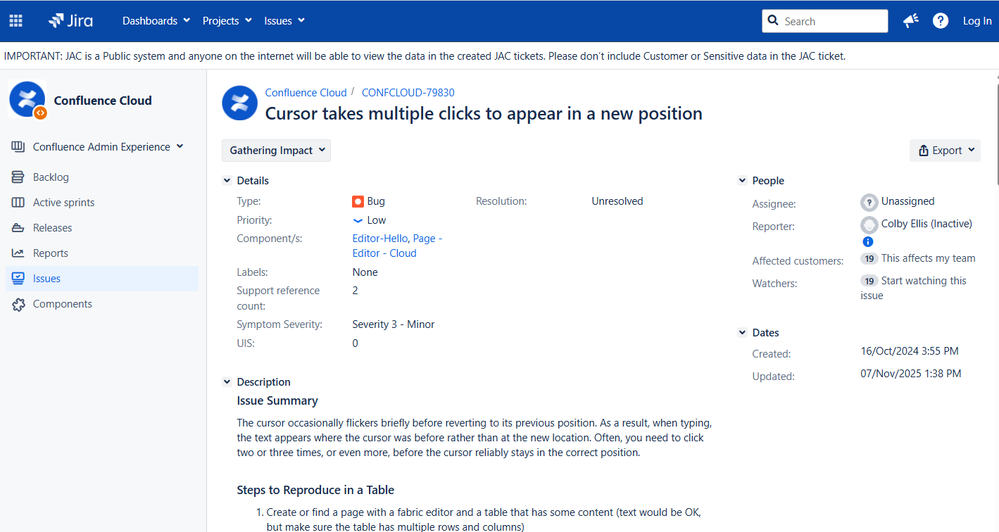Click the Search input field
Image resolution: width=999 pixels, height=532 pixels.
[x=825, y=21]
